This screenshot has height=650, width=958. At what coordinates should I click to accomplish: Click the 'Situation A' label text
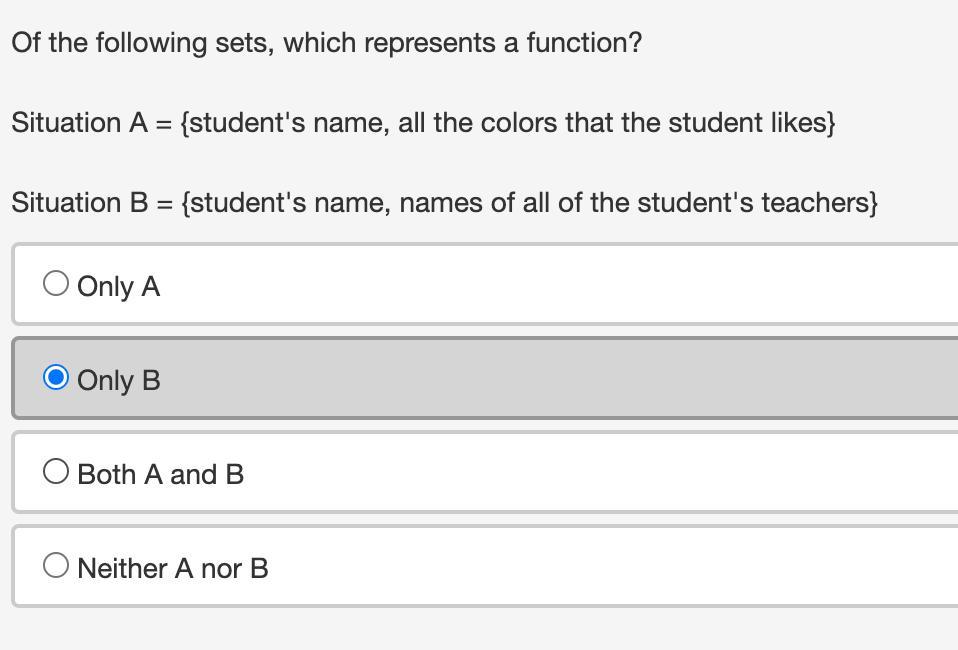point(80,123)
